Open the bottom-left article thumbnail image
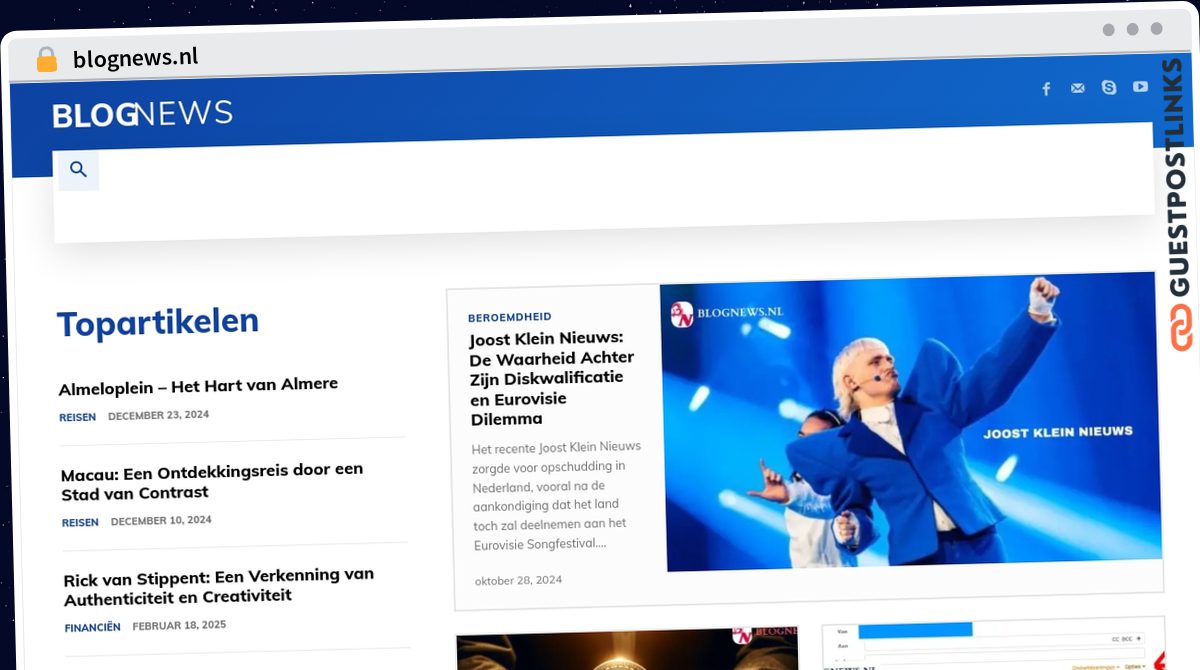This screenshot has width=1200, height=670. (627, 649)
